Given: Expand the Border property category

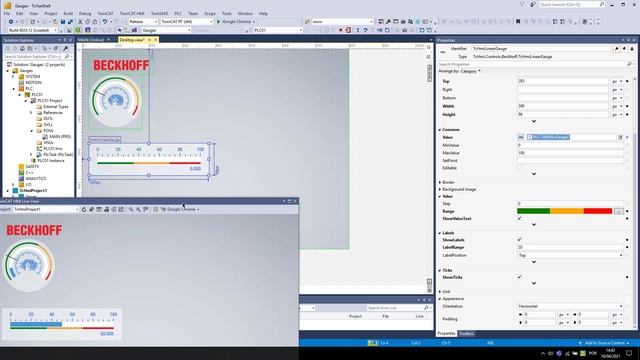Looking at the screenshot, I should point(440,182).
